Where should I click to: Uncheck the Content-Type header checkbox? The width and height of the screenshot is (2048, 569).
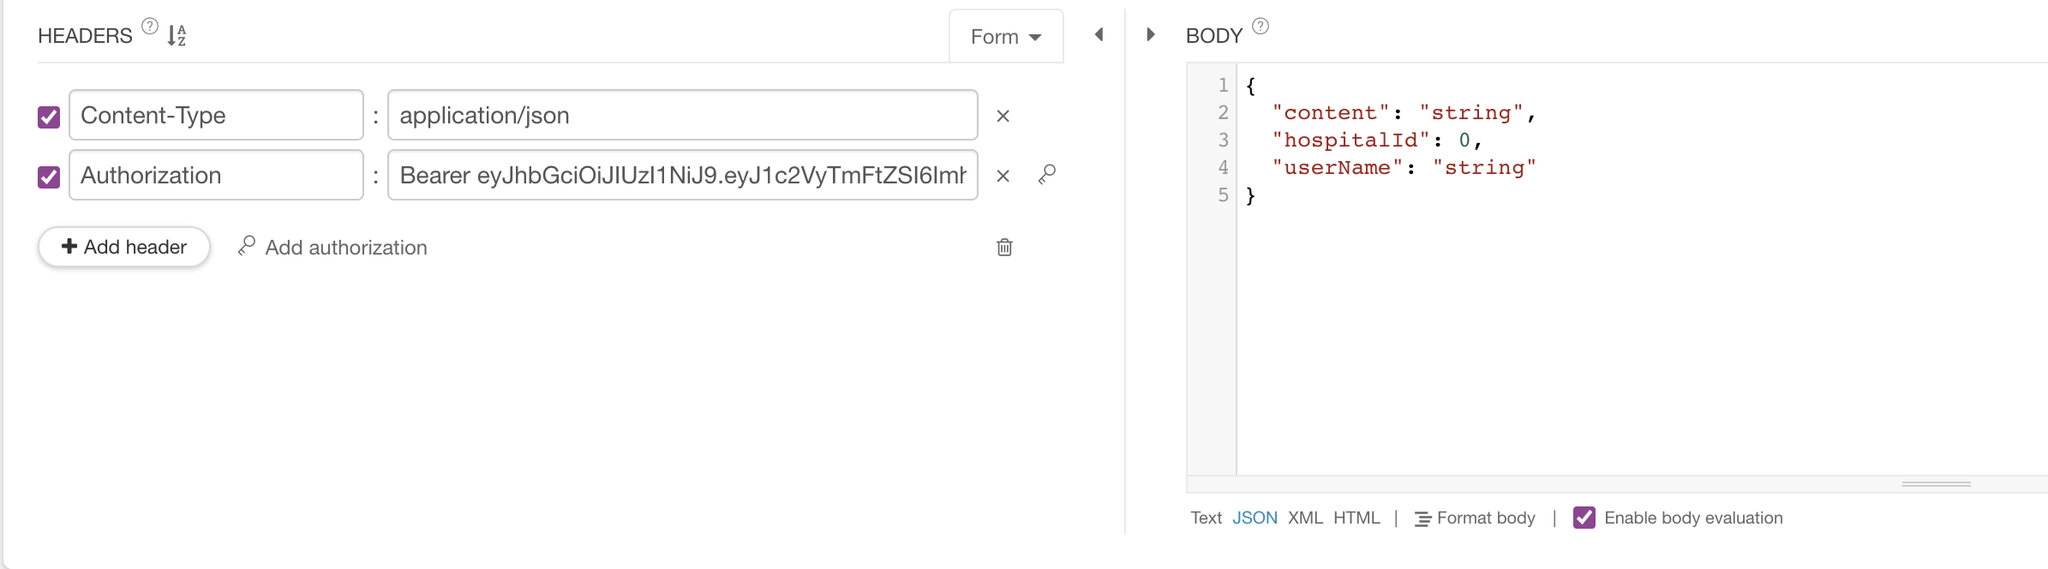click(x=49, y=117)
